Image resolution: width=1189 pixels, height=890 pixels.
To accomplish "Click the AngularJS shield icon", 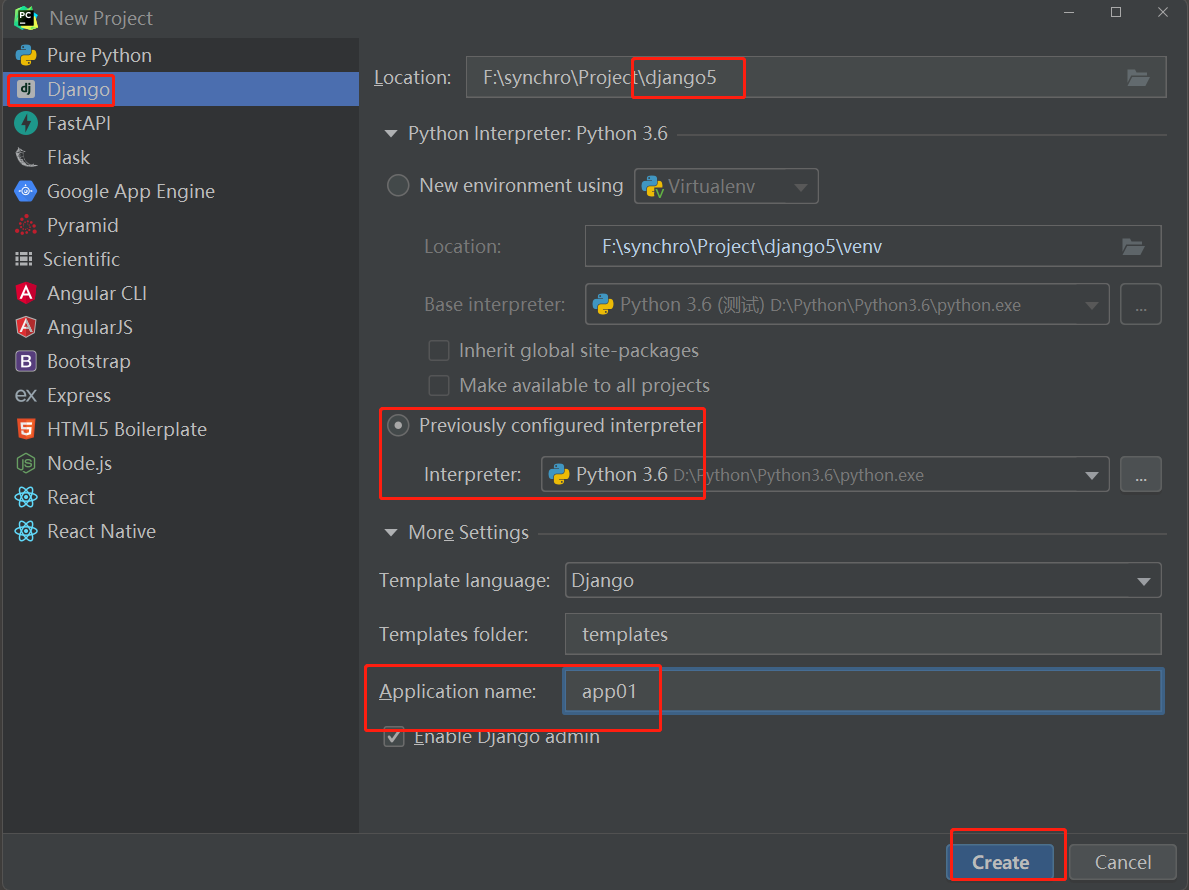I will click(x=26, y=327).
